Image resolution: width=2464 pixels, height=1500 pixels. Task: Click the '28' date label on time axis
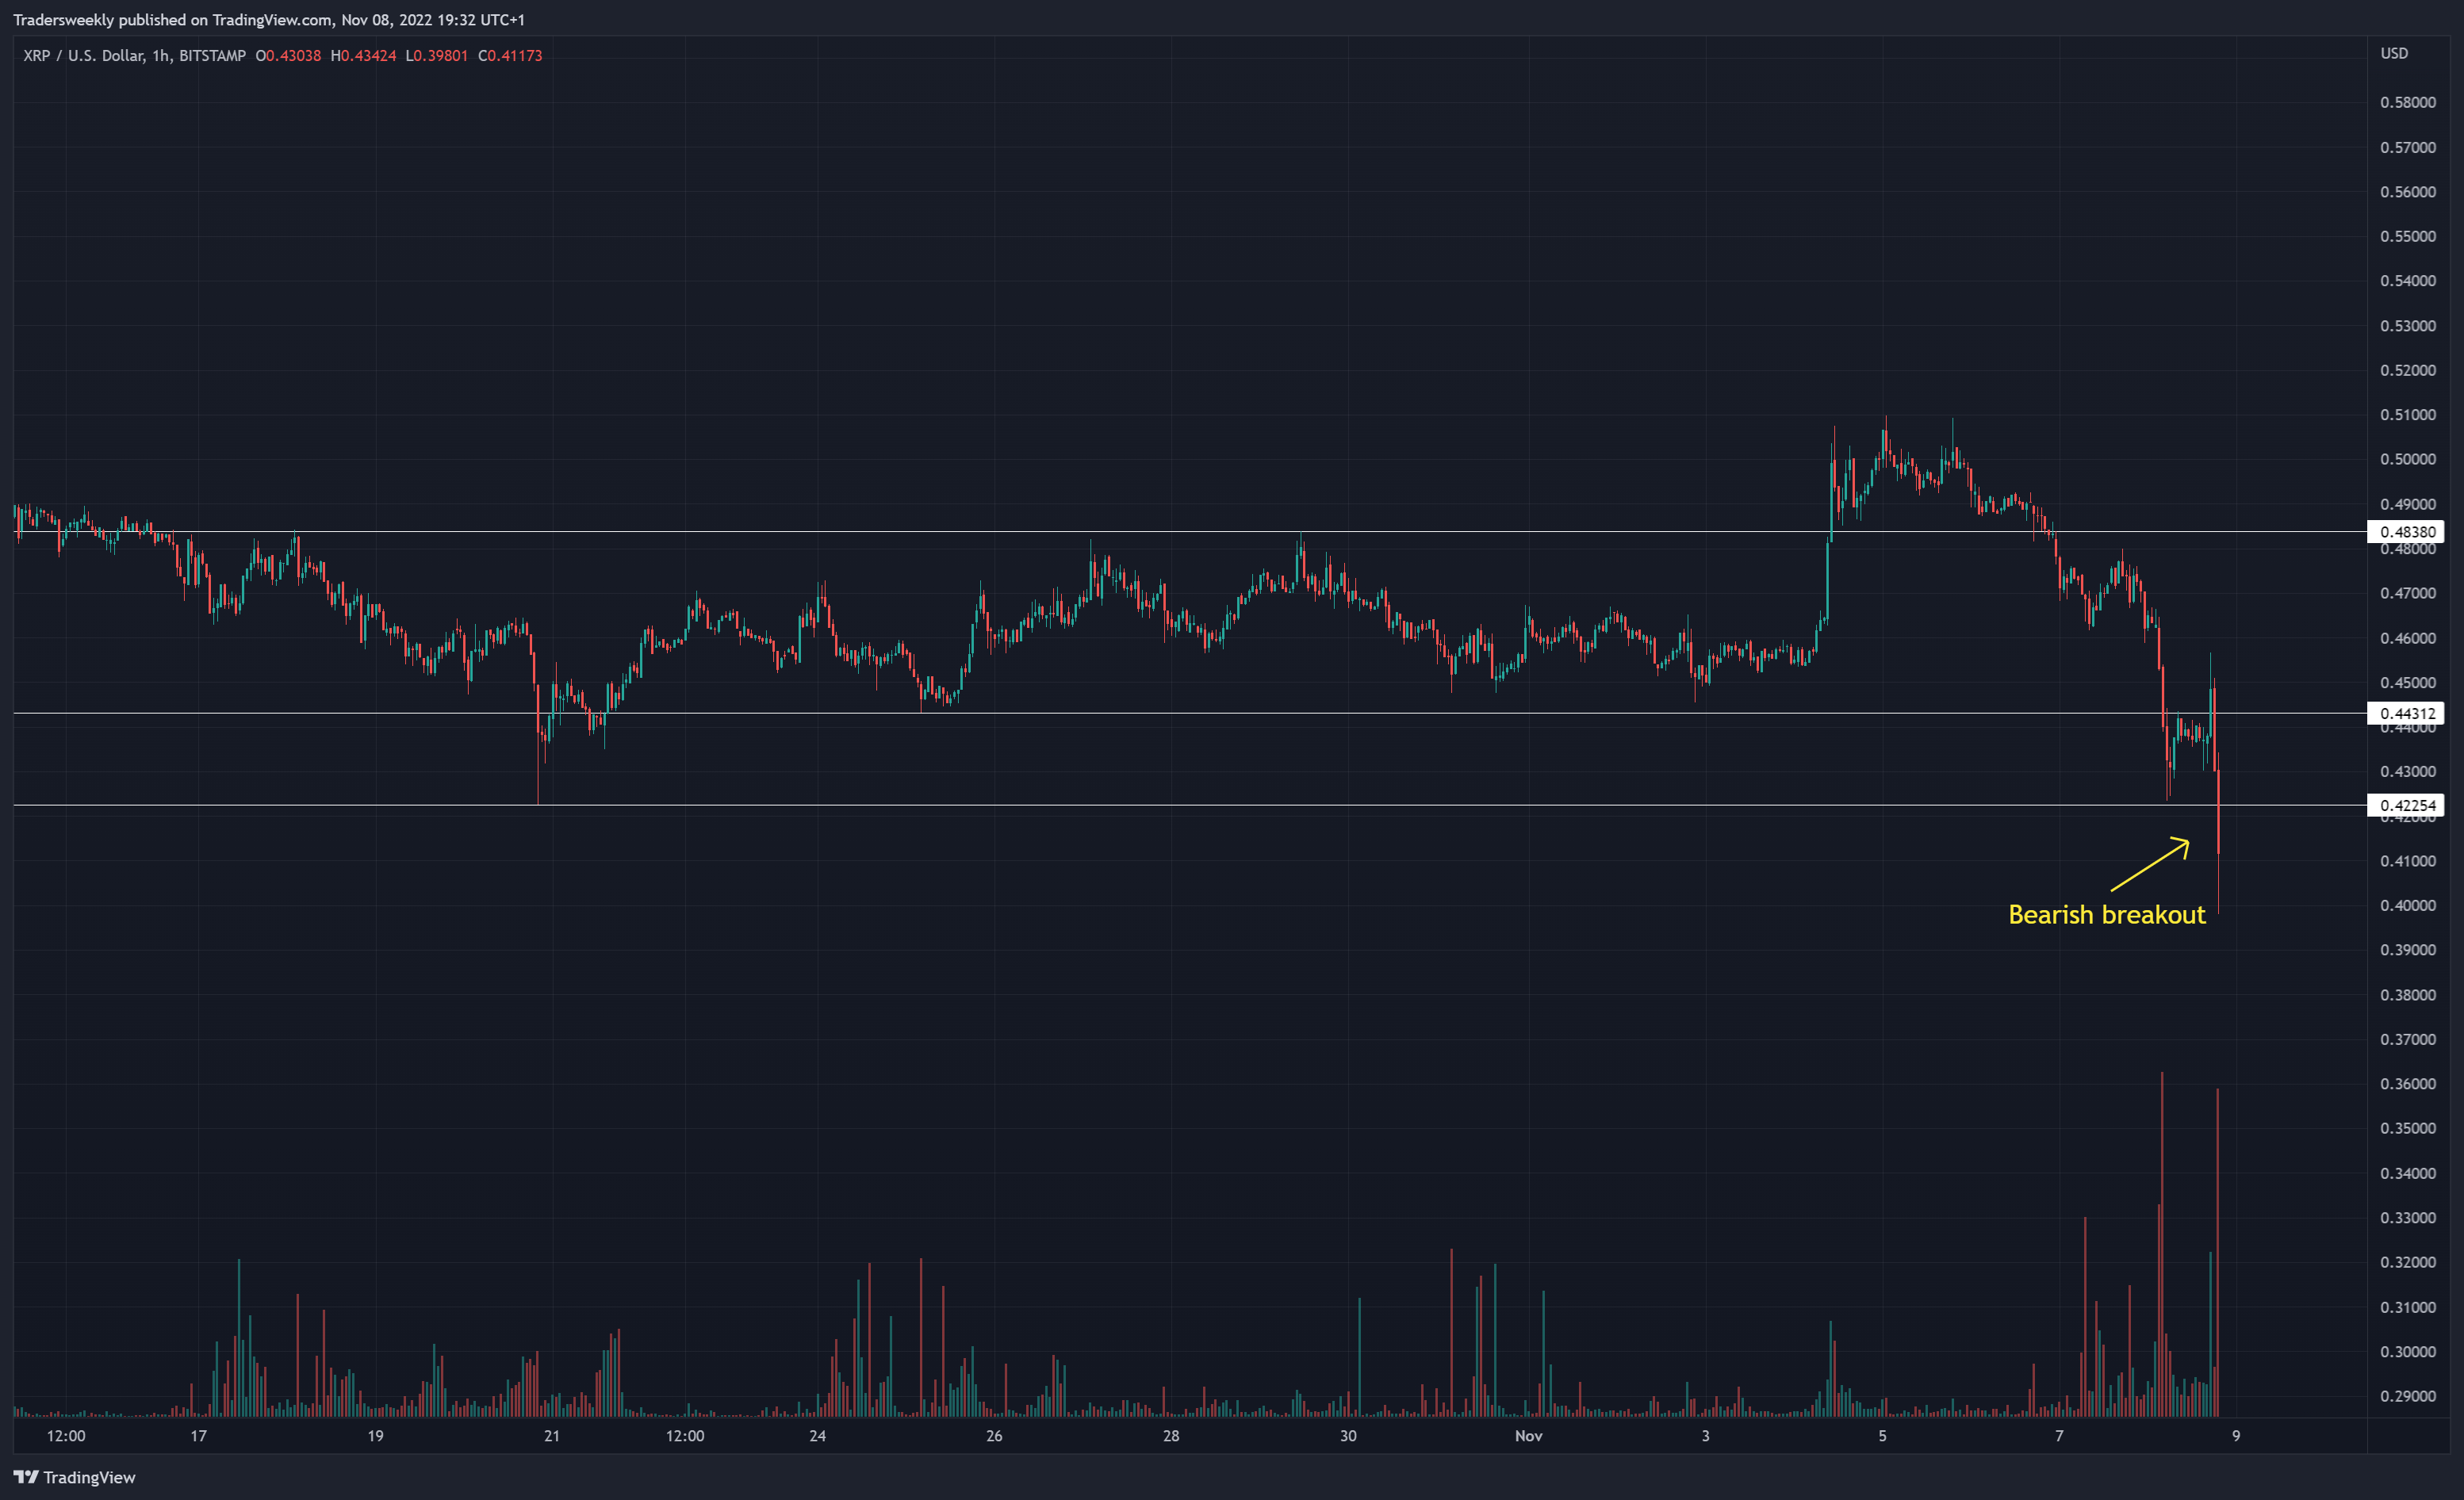1171,1436
